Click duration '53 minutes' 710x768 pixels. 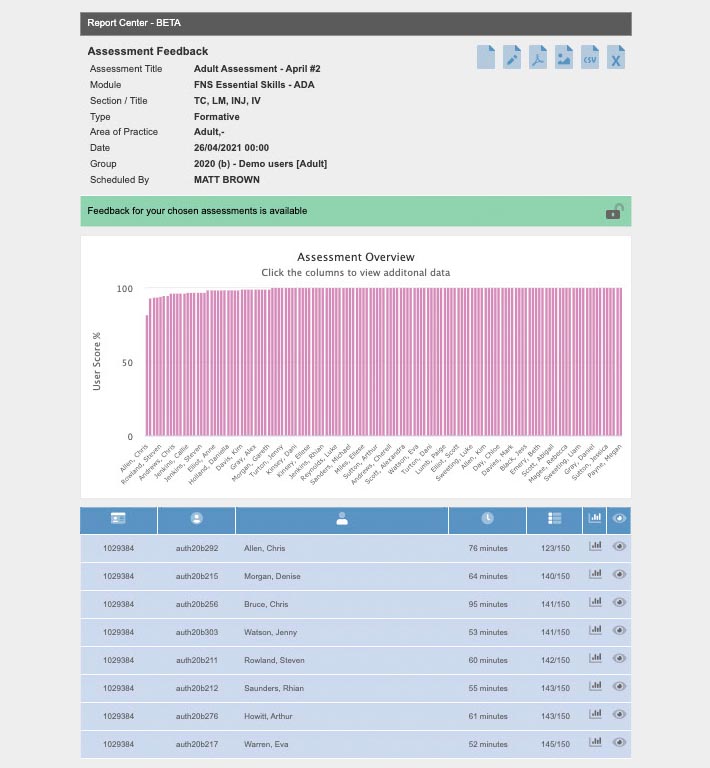488,632
